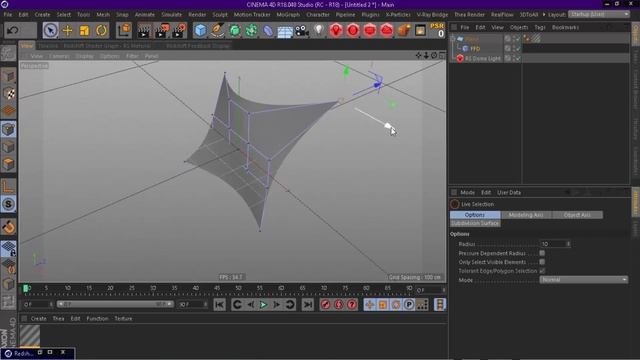Toggle Only Select Visible Elements checkbox

[x=542, y=262]
